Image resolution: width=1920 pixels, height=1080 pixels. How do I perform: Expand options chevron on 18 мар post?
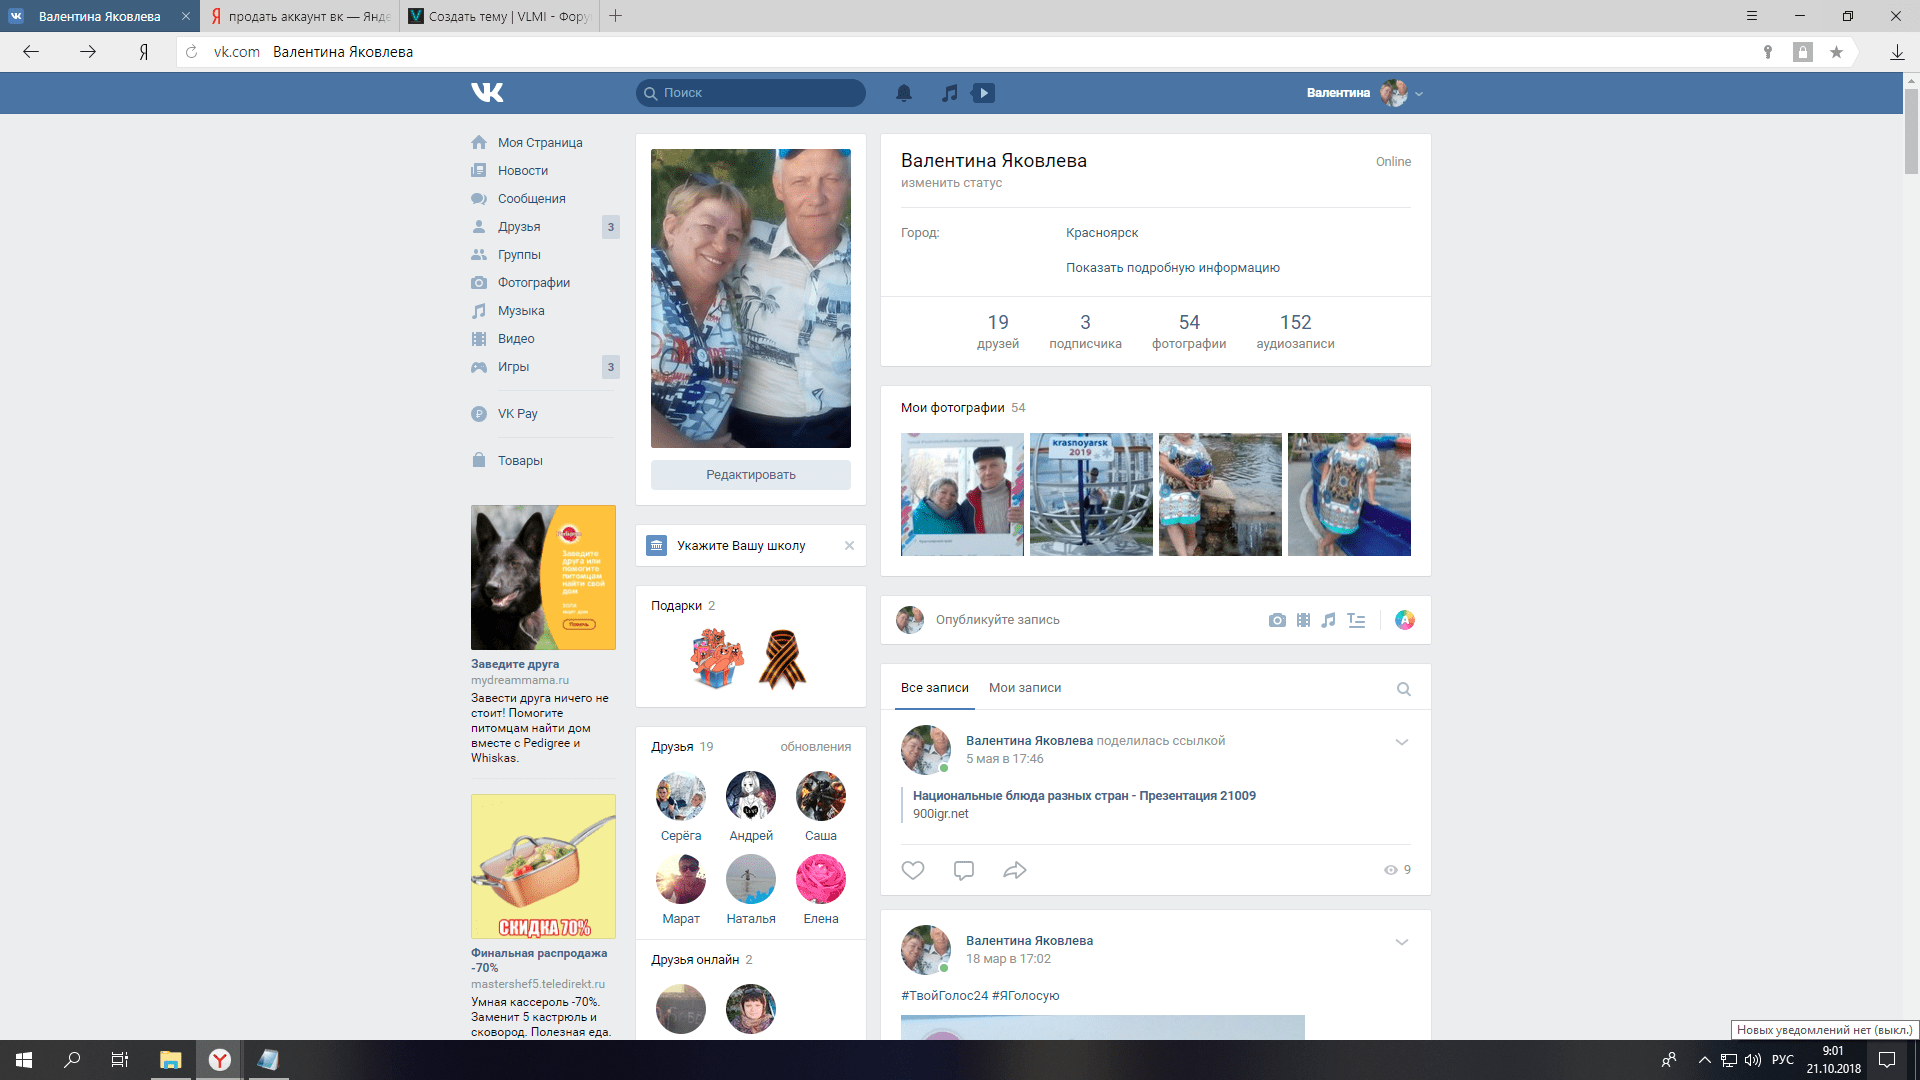tap(1401, 942)
